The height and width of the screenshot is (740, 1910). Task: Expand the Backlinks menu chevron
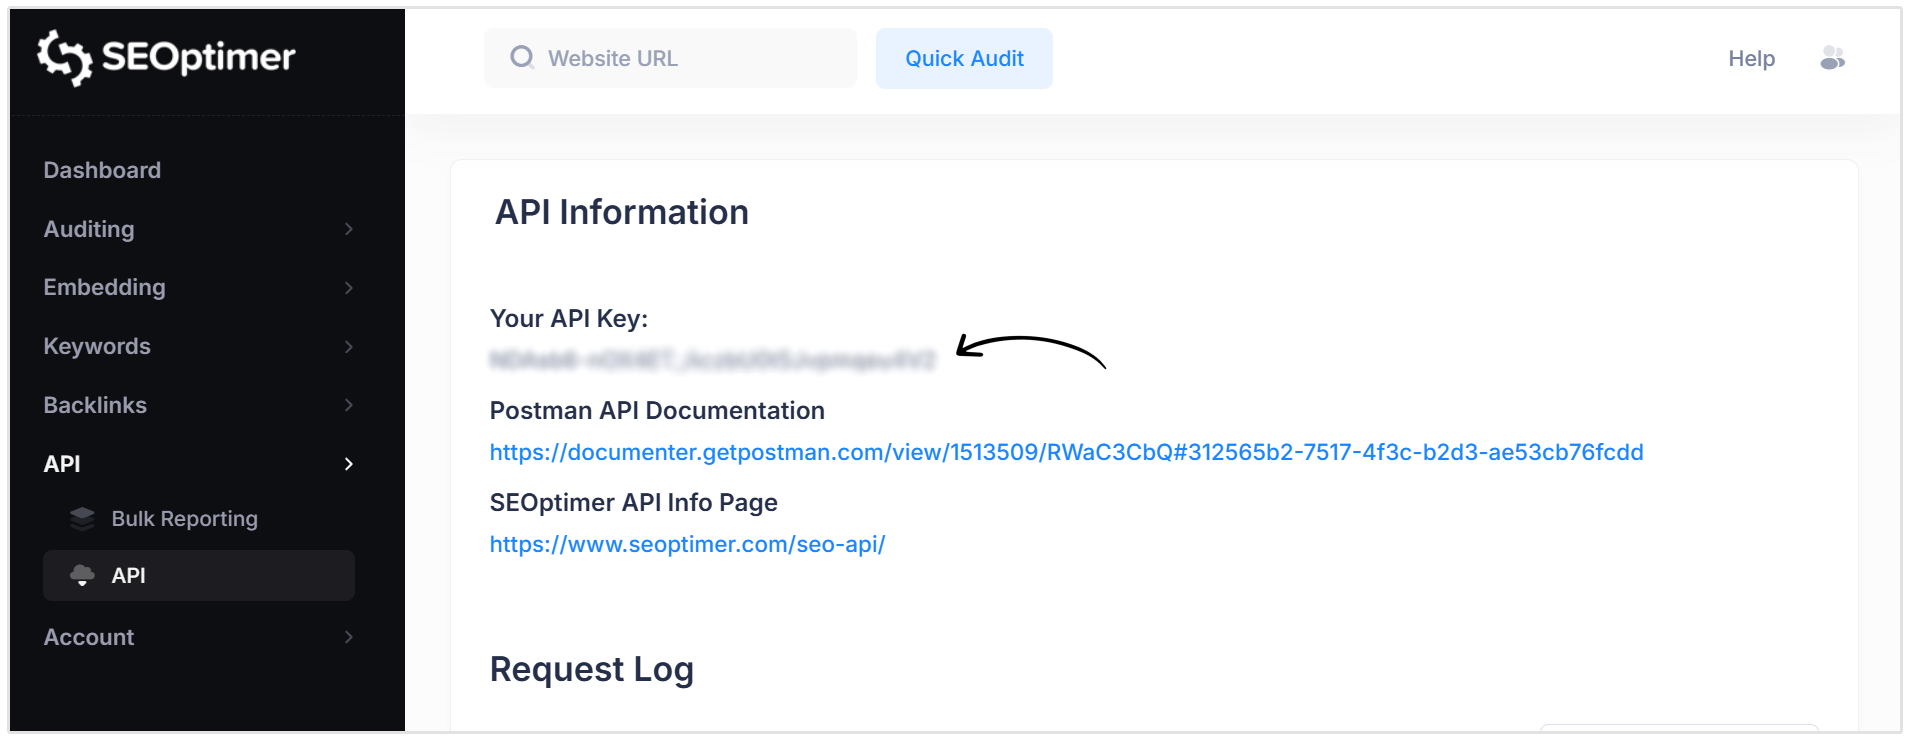348,405
